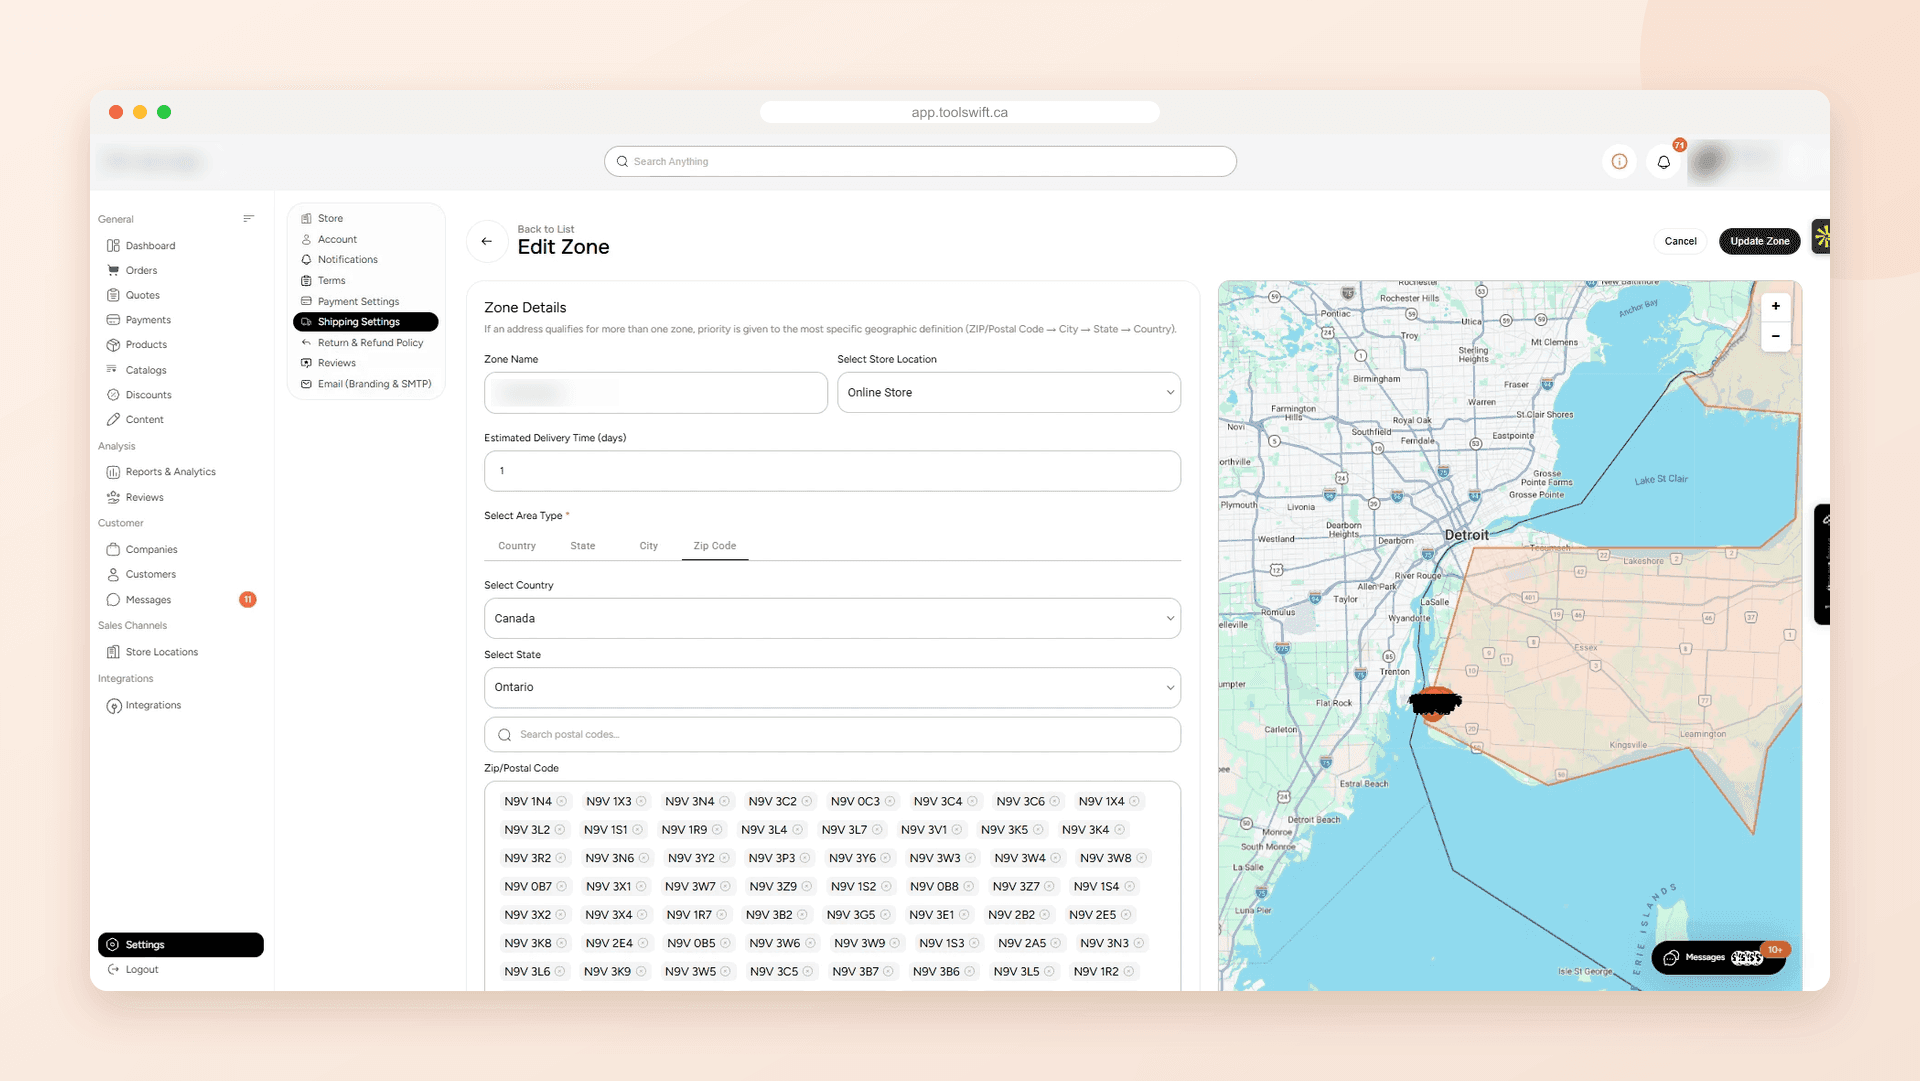
Task: Switch to the Country area type tab
Action: [x=517, y=546]
